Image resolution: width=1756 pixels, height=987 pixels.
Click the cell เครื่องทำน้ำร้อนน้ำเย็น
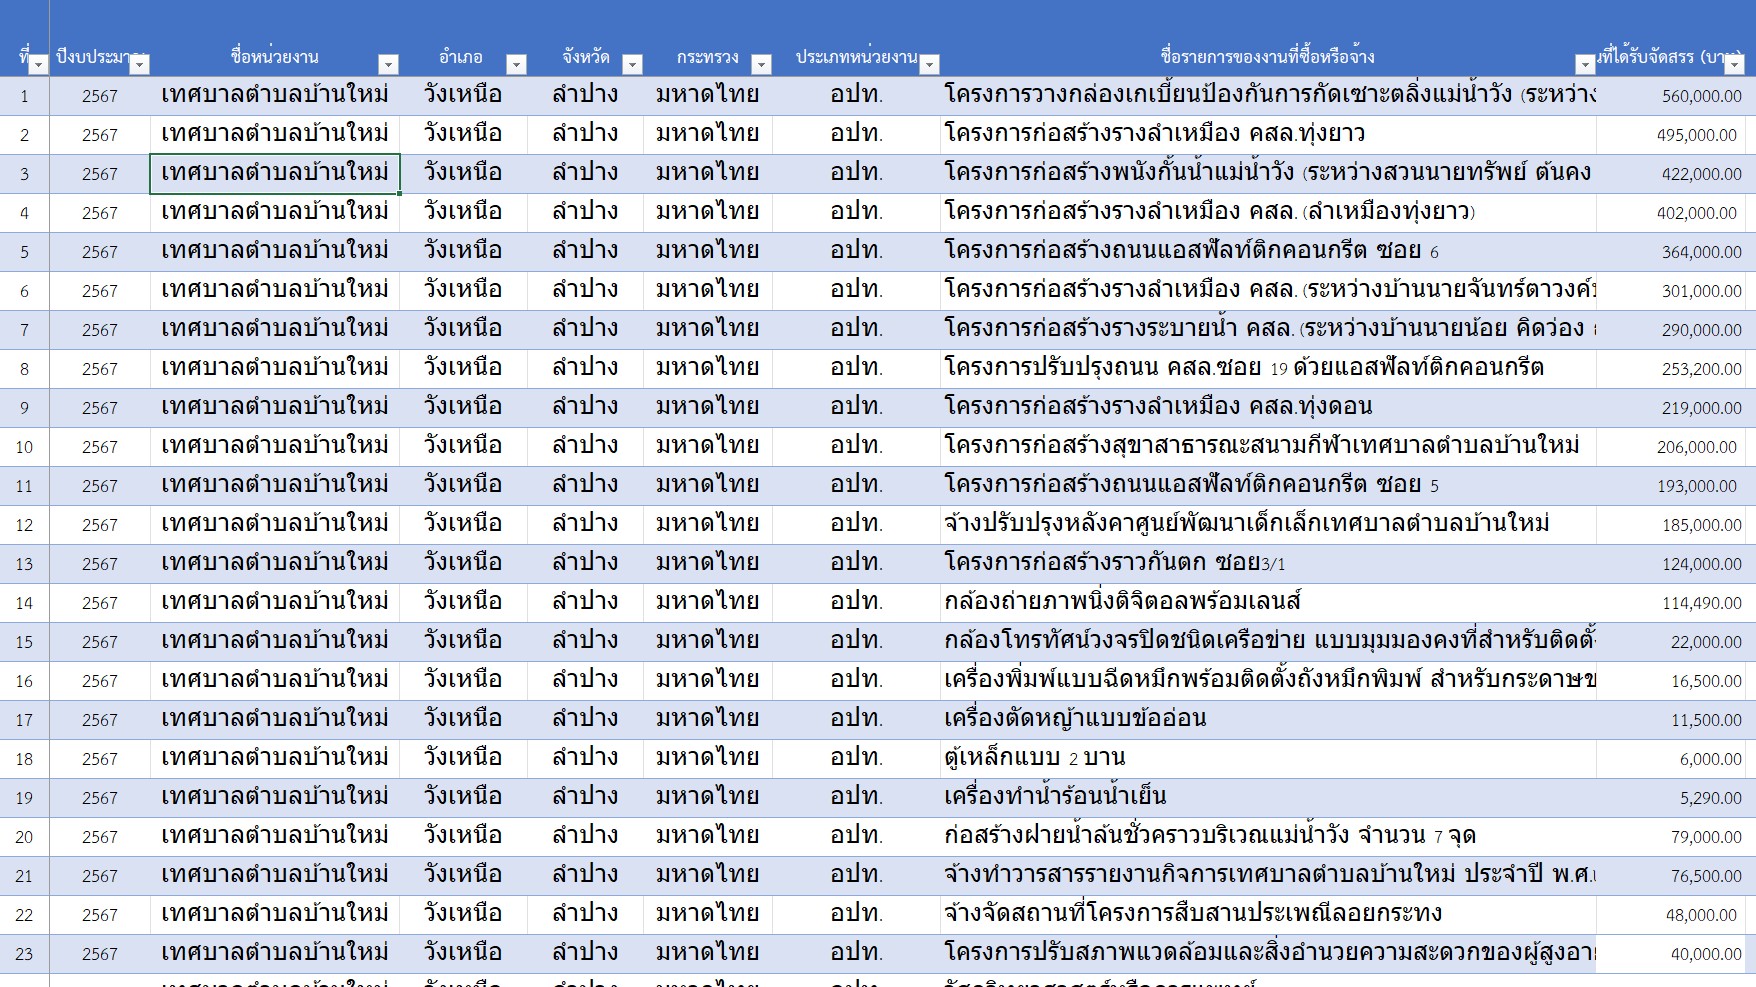pos(1268,798)
